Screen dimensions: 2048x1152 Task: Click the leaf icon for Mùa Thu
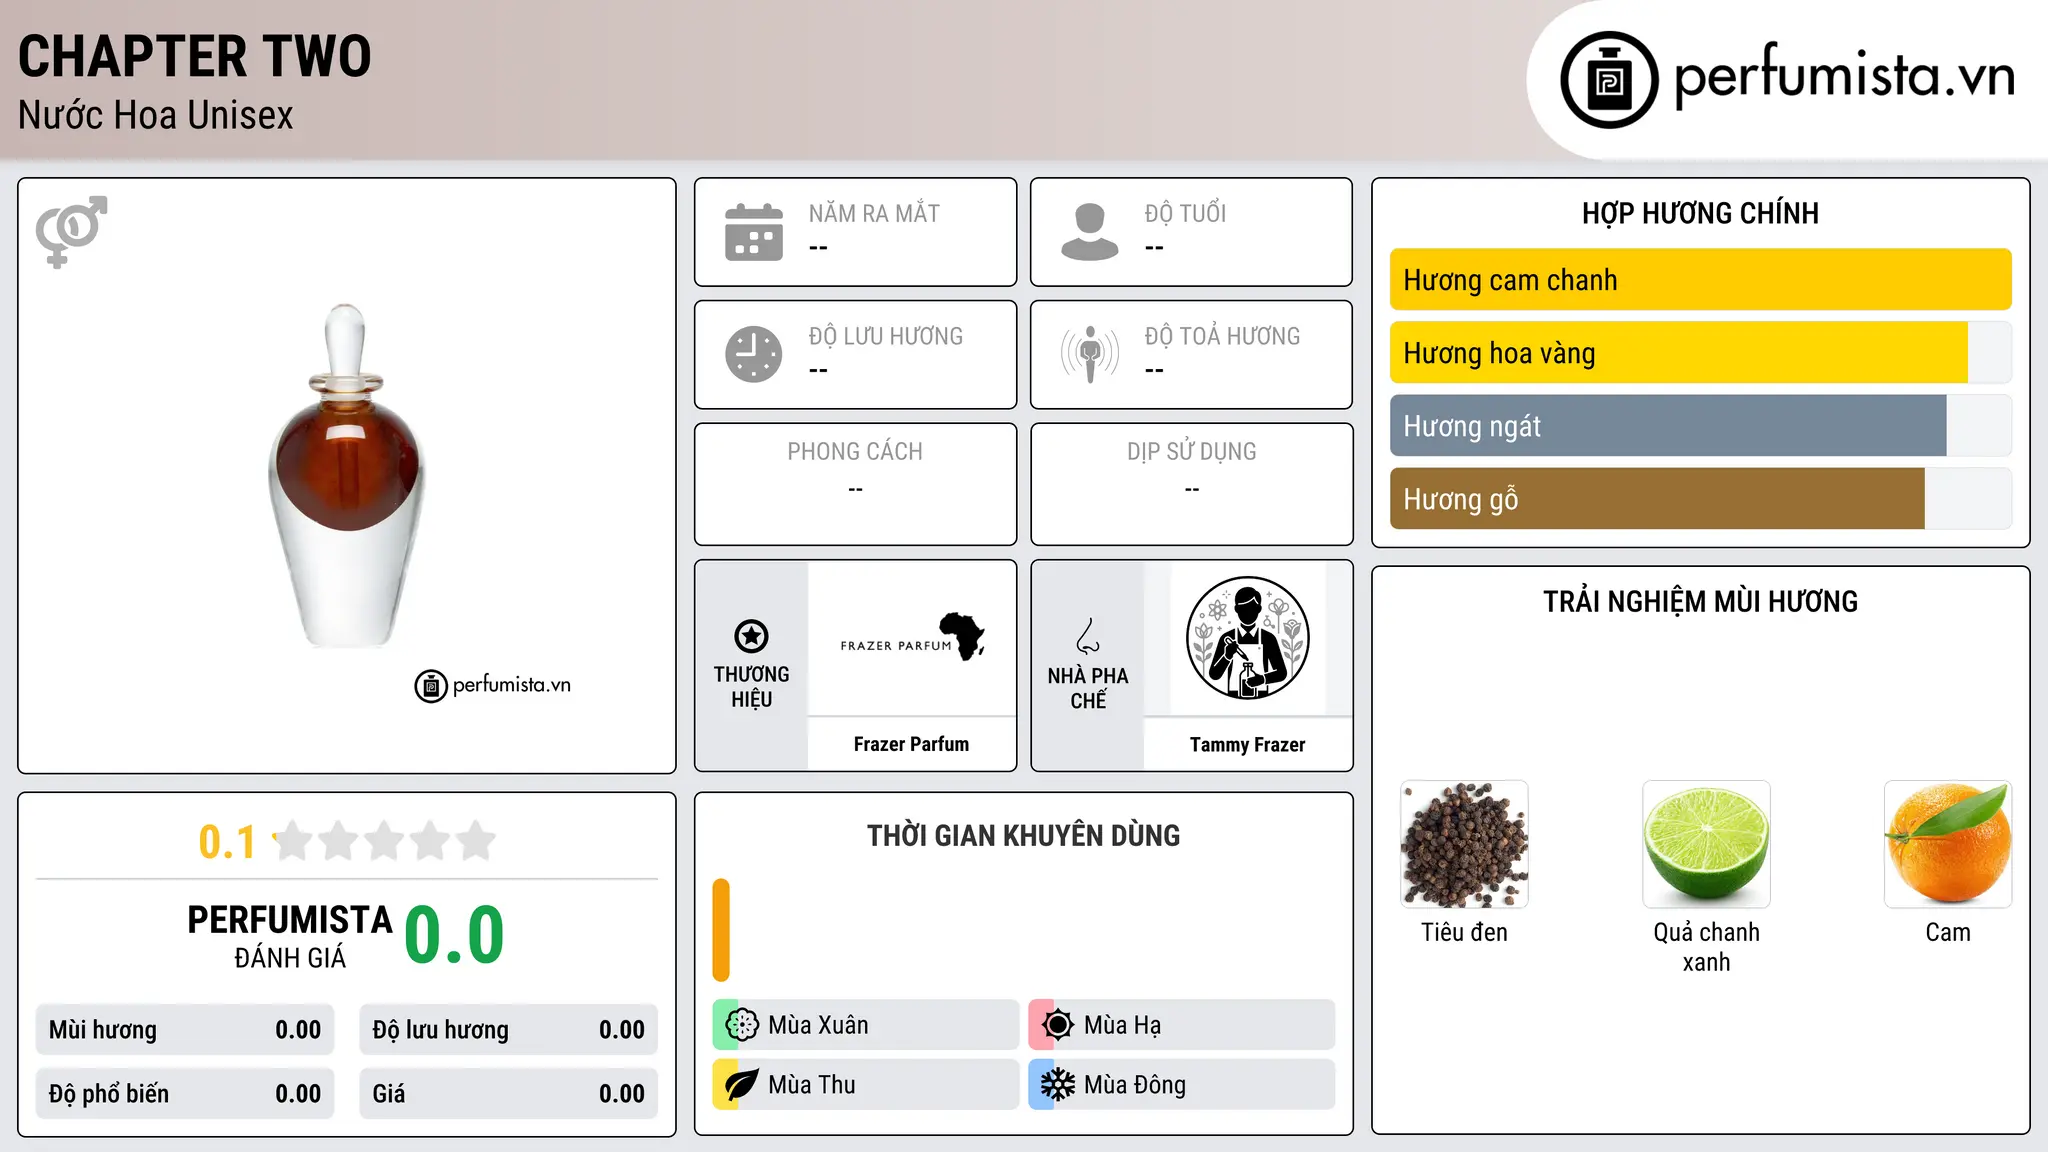click(742, 1085)
